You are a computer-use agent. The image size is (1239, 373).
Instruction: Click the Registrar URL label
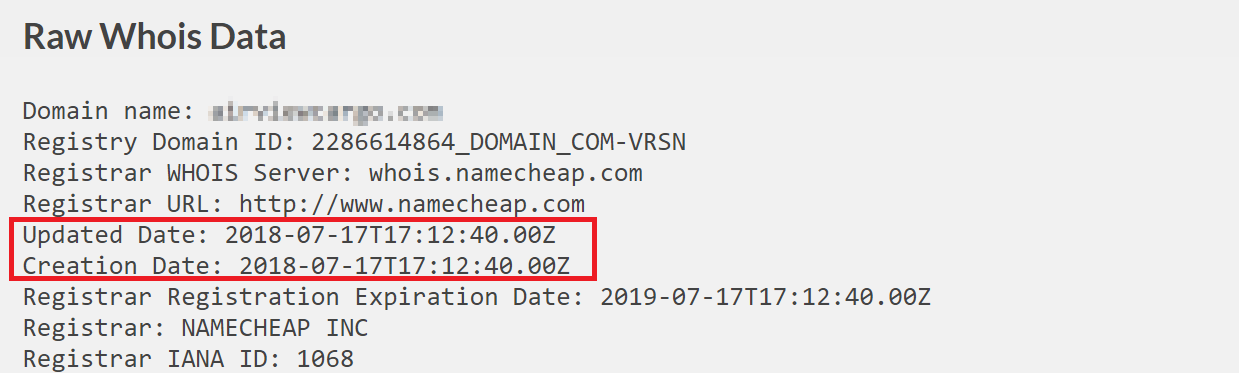(x=124, y=204)
